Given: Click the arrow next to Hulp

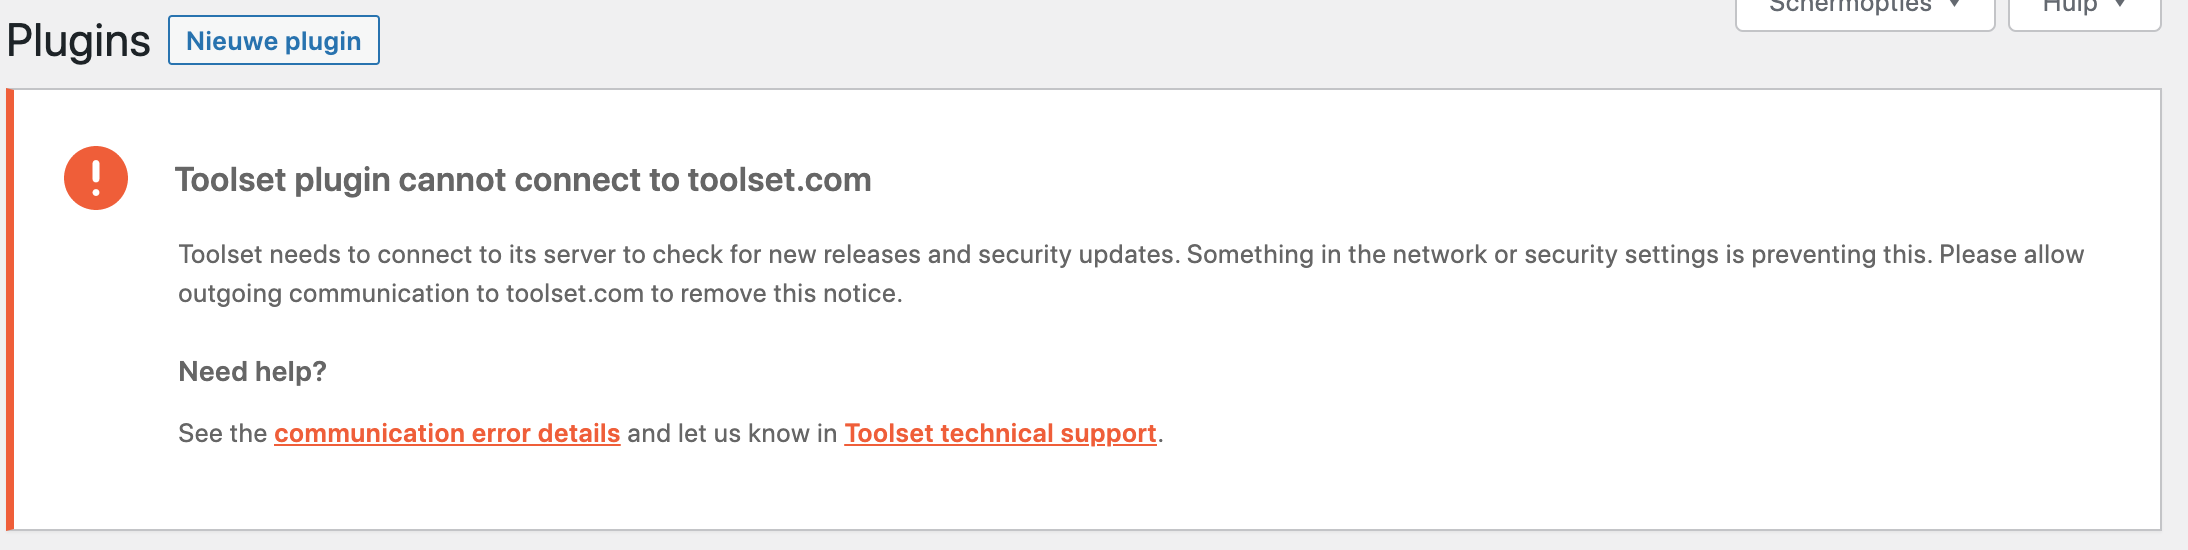Looking at the screenshot, I should click(x=2120, y=5).
